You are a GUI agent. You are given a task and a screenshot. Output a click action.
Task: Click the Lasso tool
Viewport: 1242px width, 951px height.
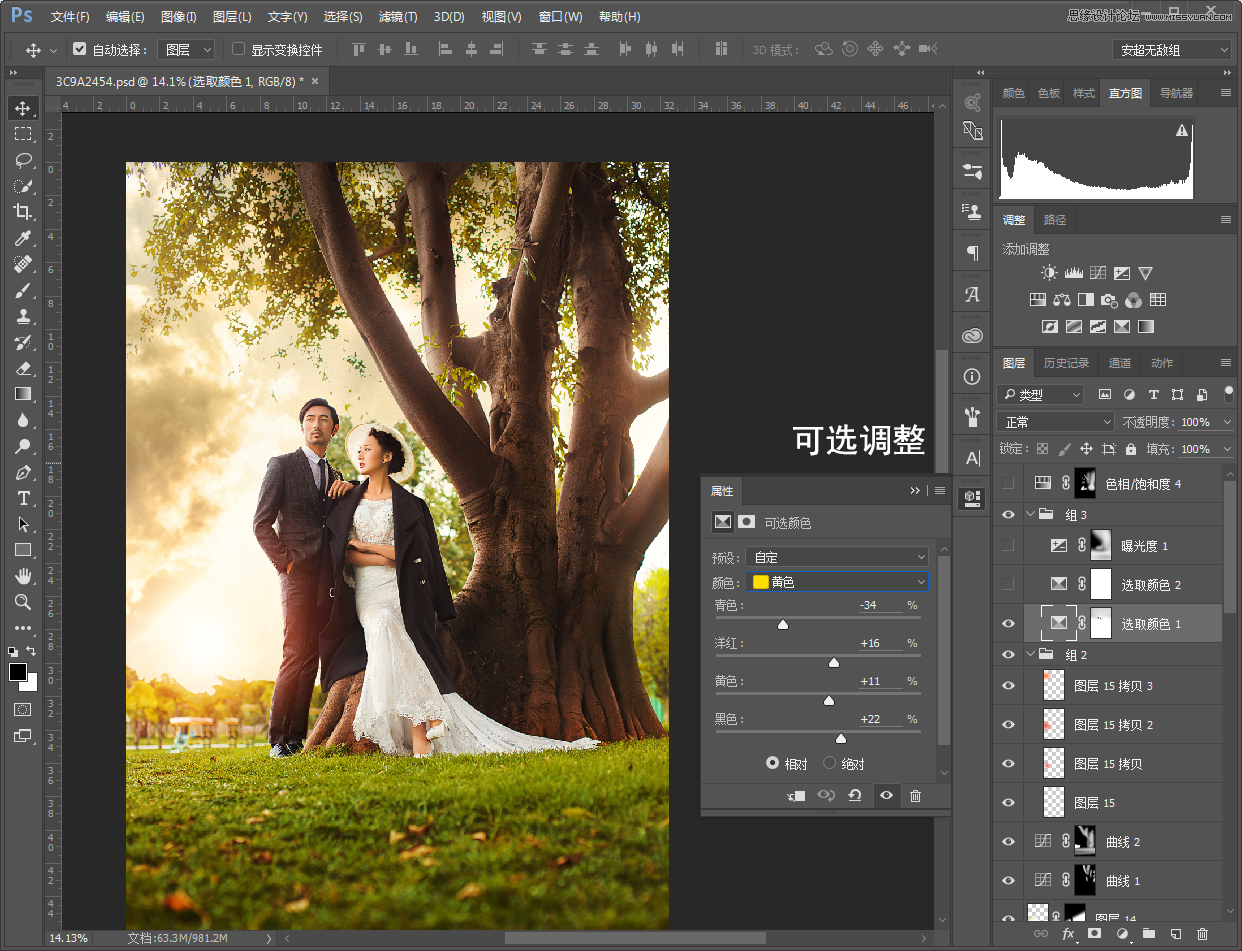point(22,160)
